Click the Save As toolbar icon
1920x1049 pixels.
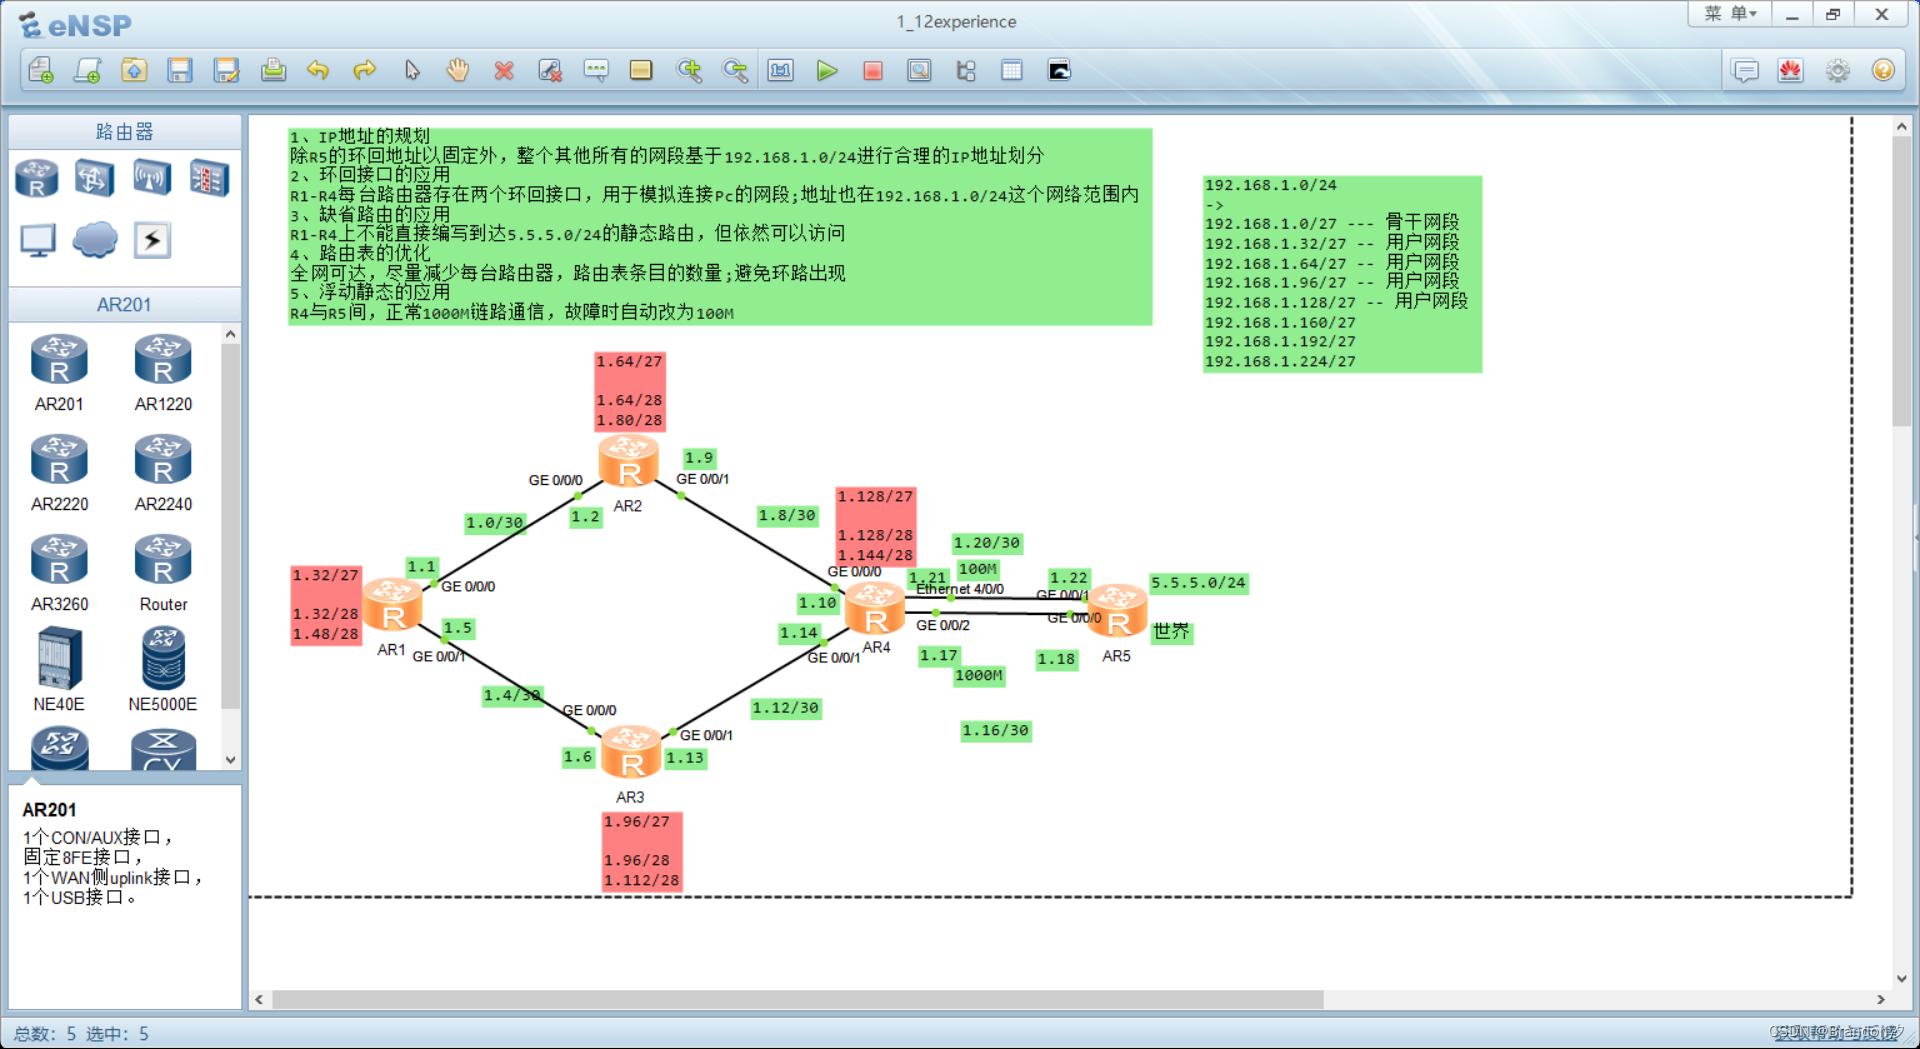[227, 70]
